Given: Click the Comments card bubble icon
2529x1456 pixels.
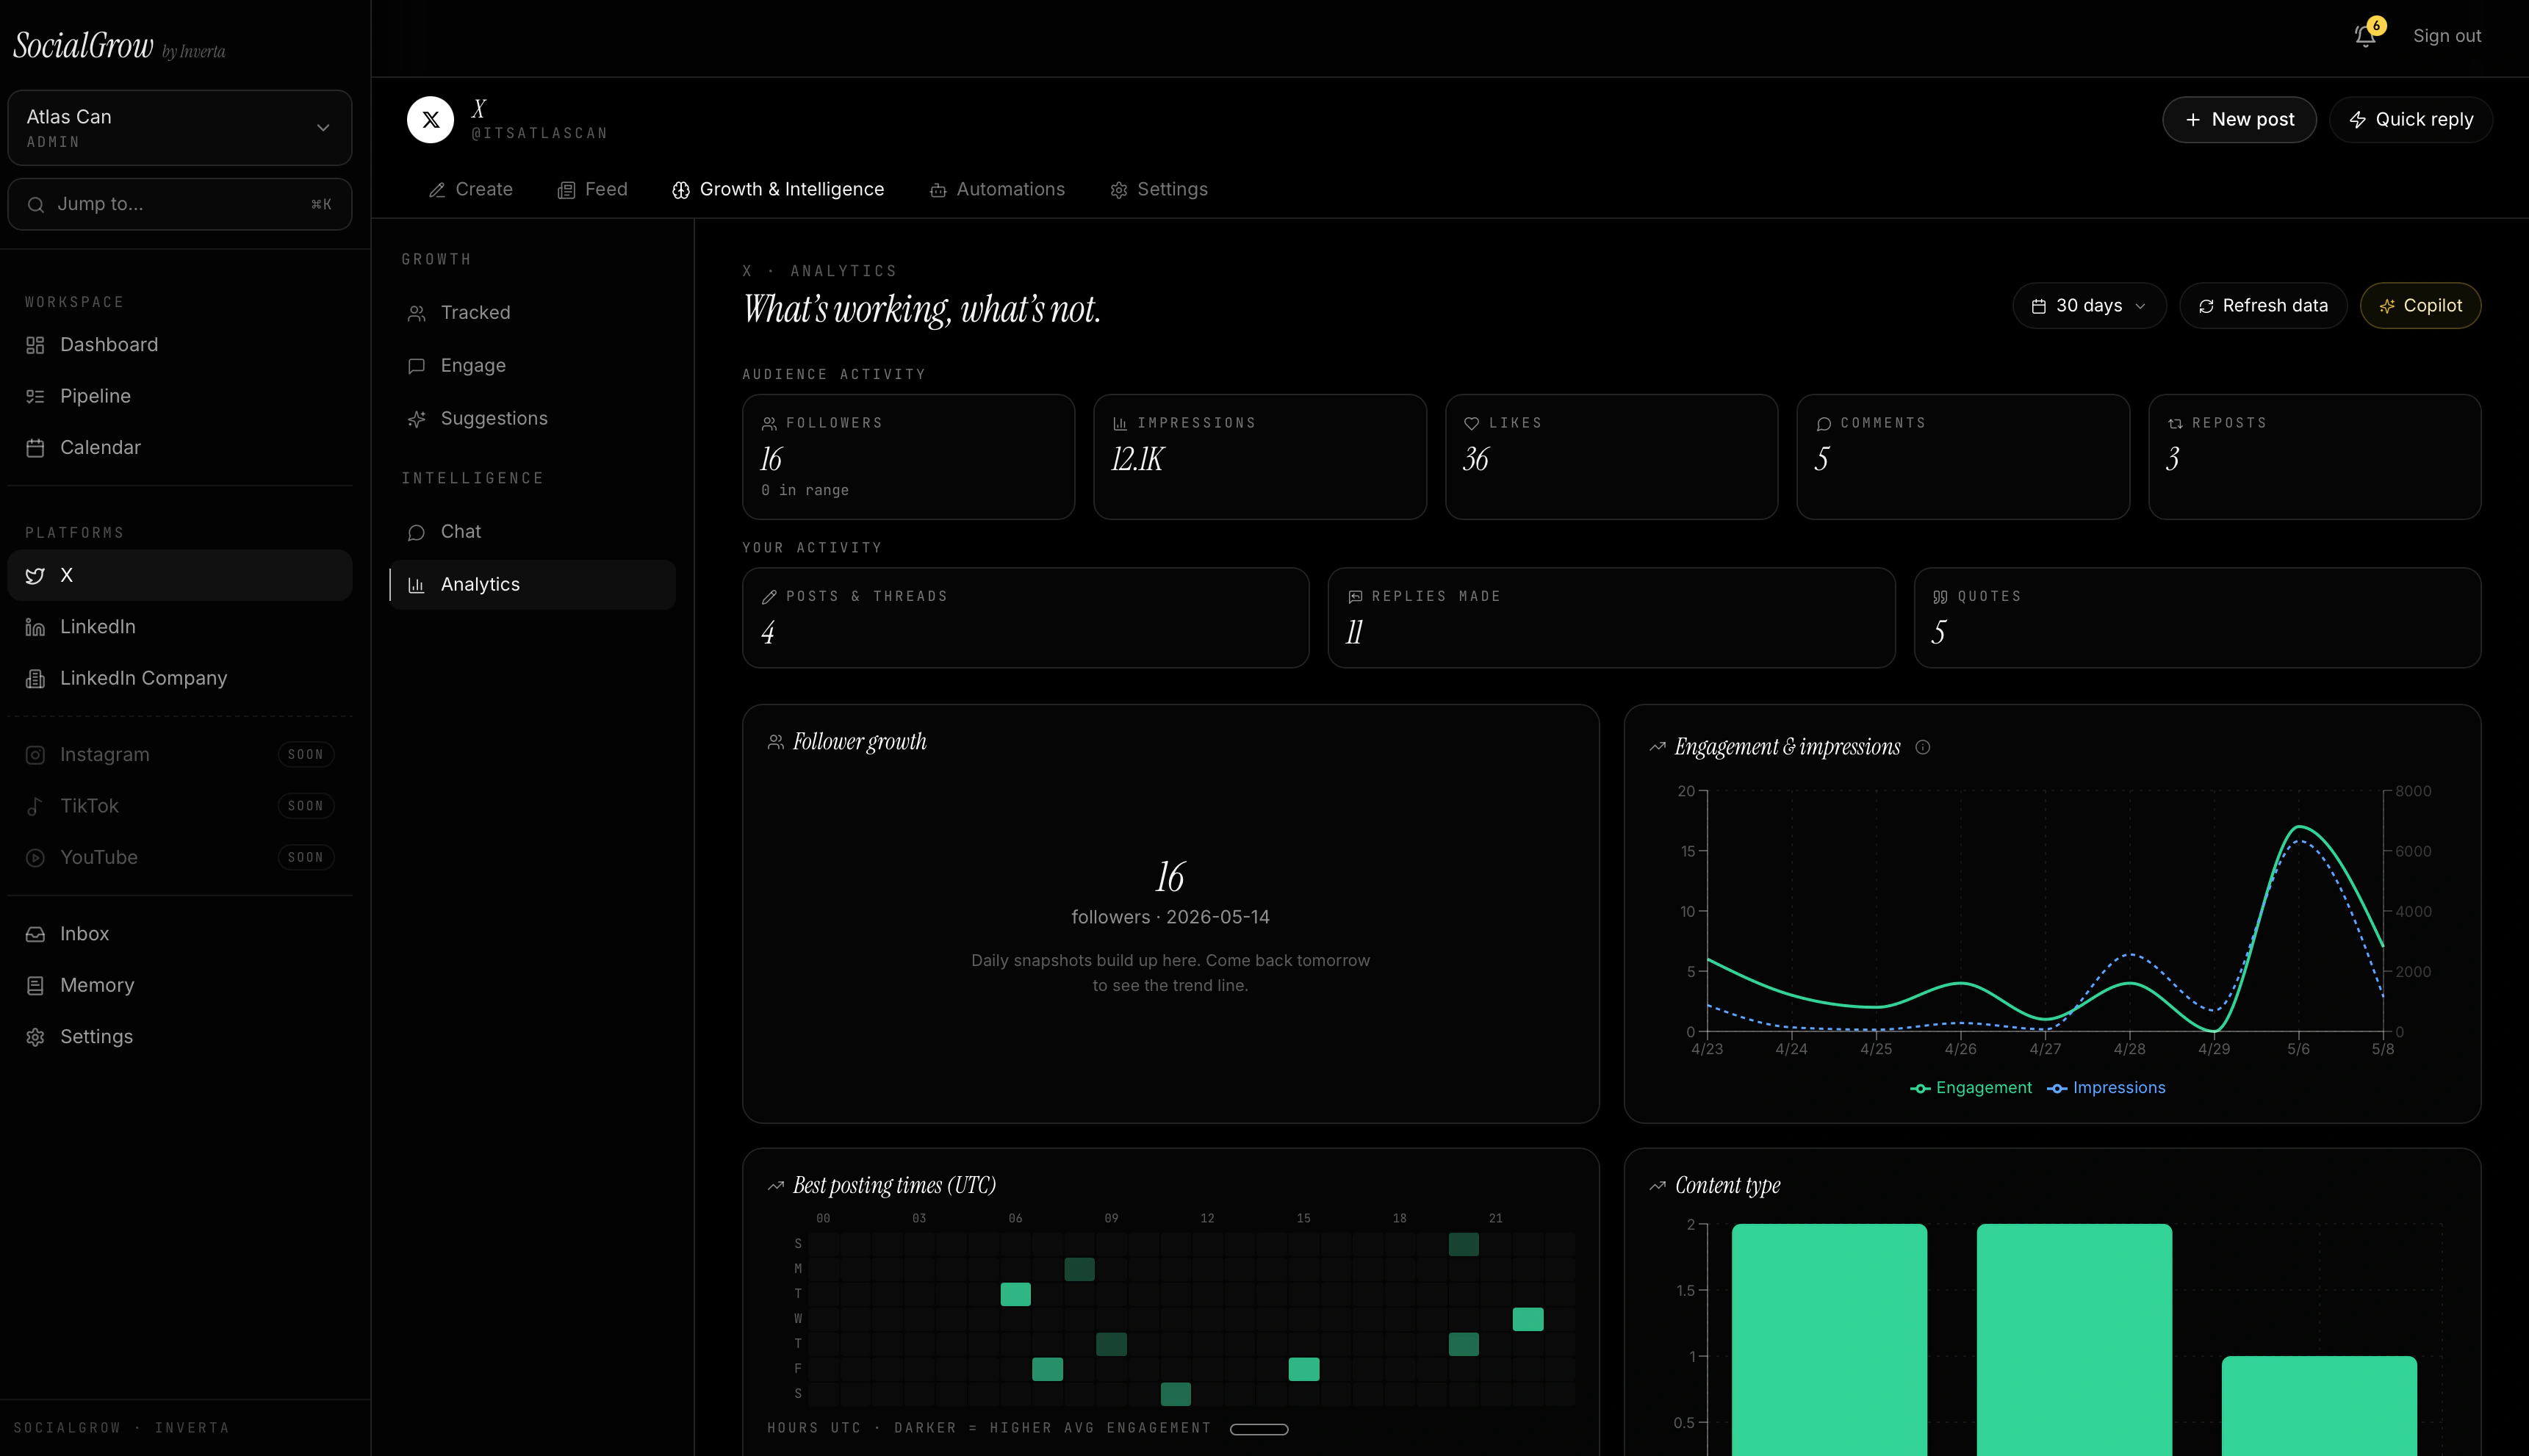Looking at the screenshot, I should (1823, 424).
